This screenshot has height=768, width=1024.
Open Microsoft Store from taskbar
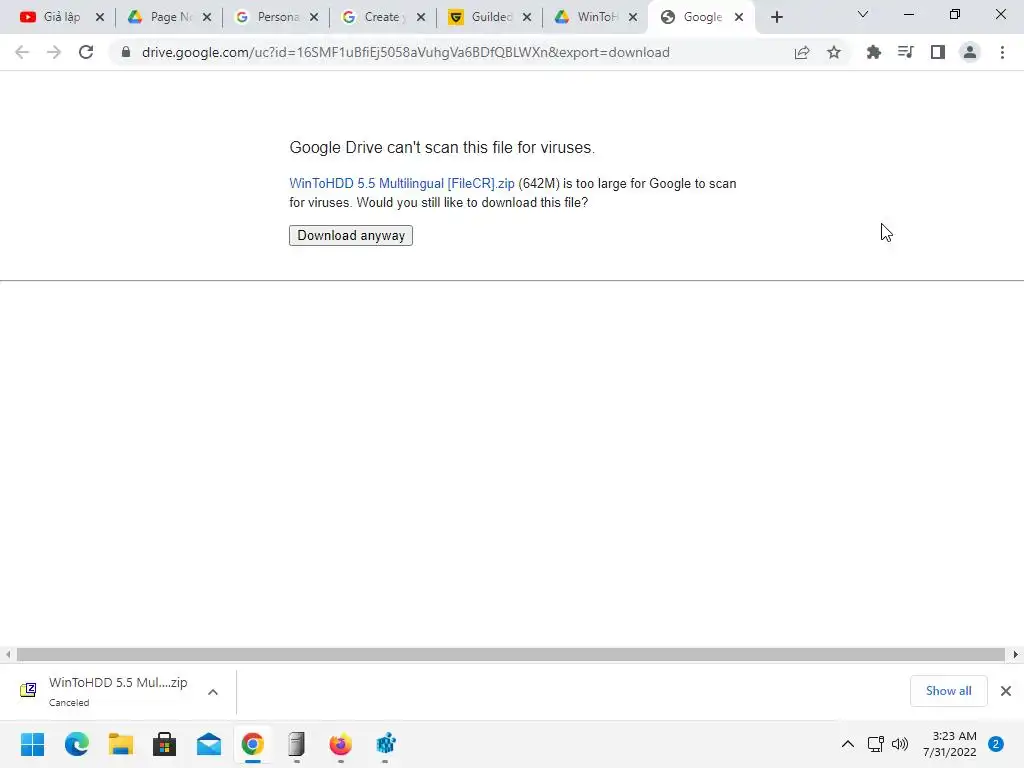click(x=165, y=744)
